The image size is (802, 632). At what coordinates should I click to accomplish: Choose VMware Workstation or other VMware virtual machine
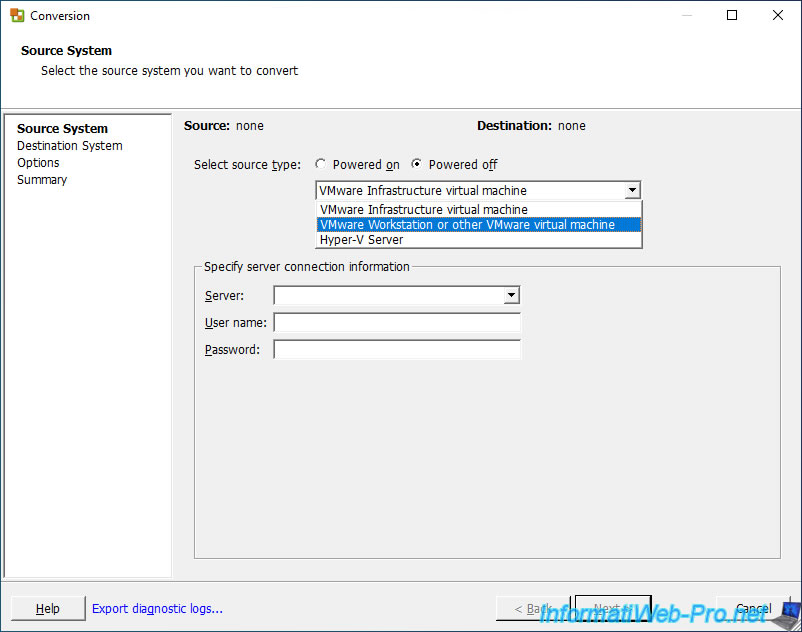pyautogui.click(x=479, y=224)
